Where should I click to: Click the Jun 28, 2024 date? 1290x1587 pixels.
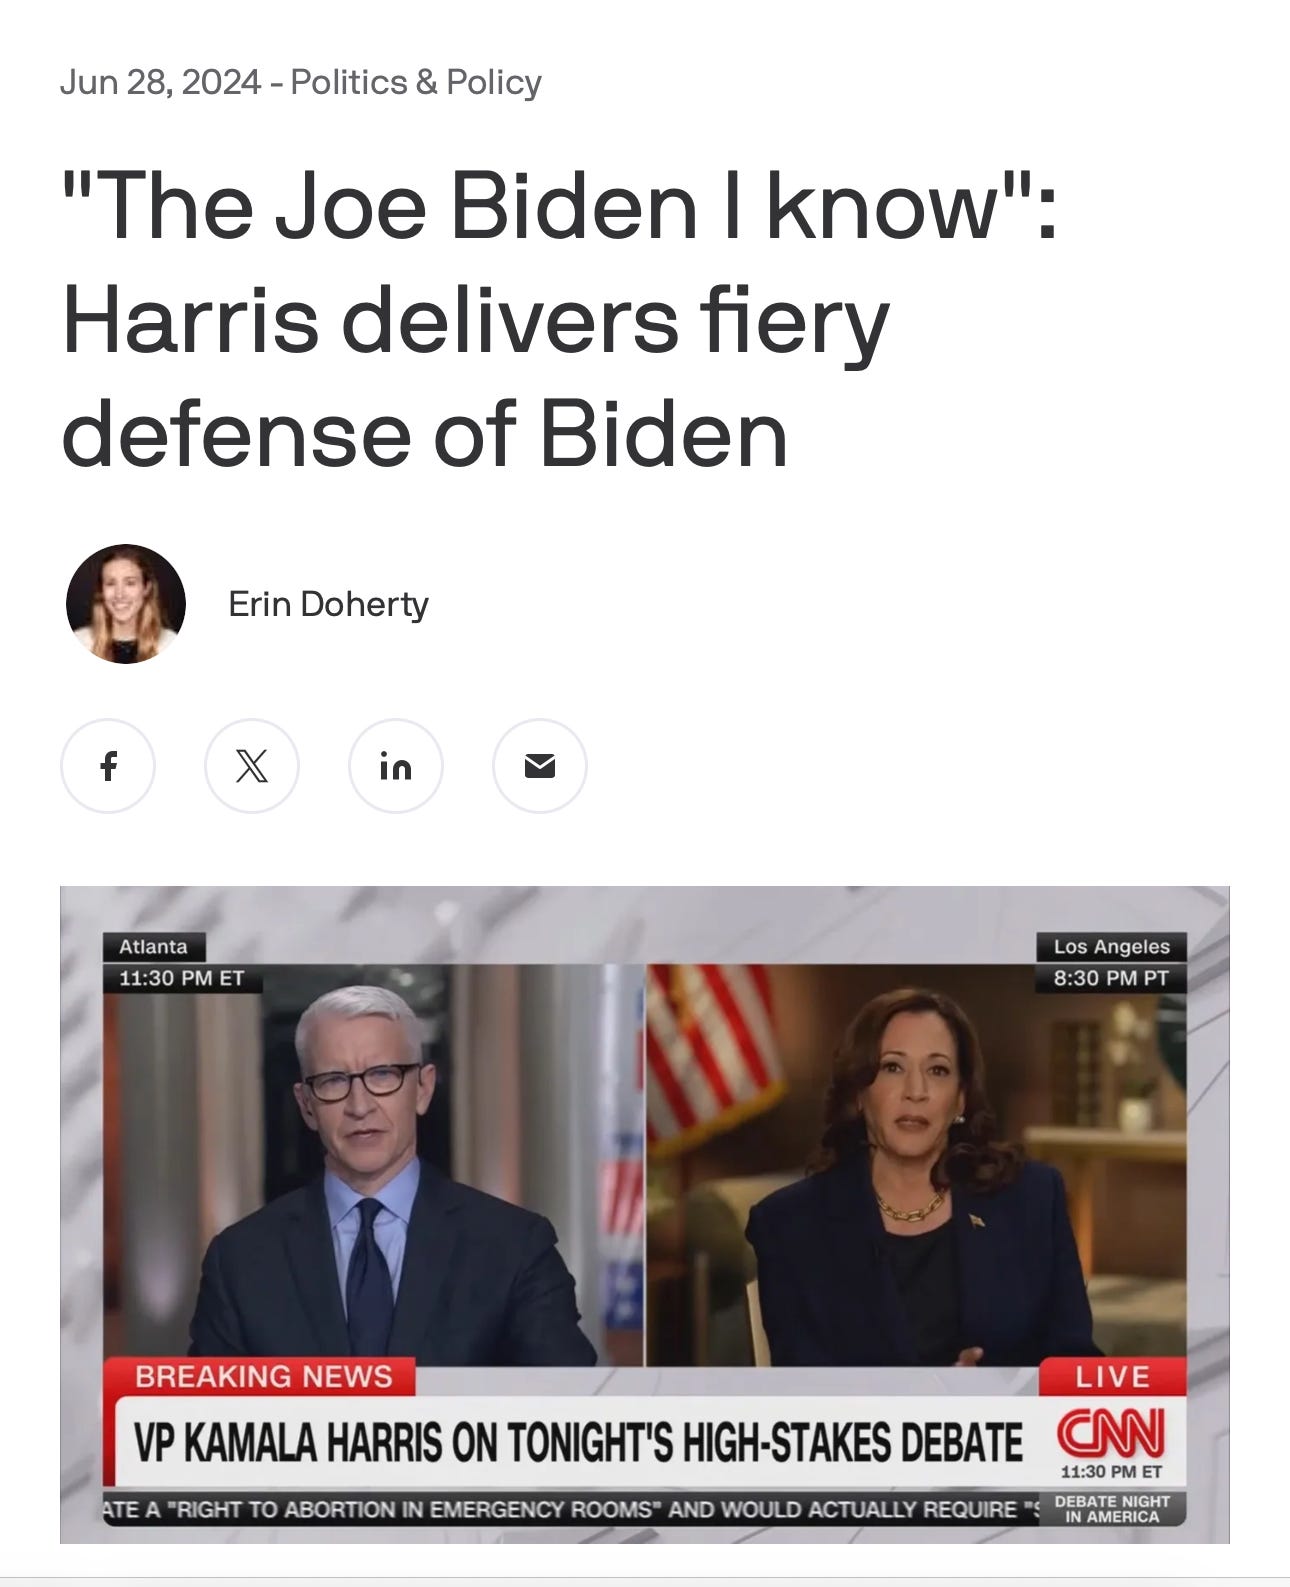(x=160, y=82)
